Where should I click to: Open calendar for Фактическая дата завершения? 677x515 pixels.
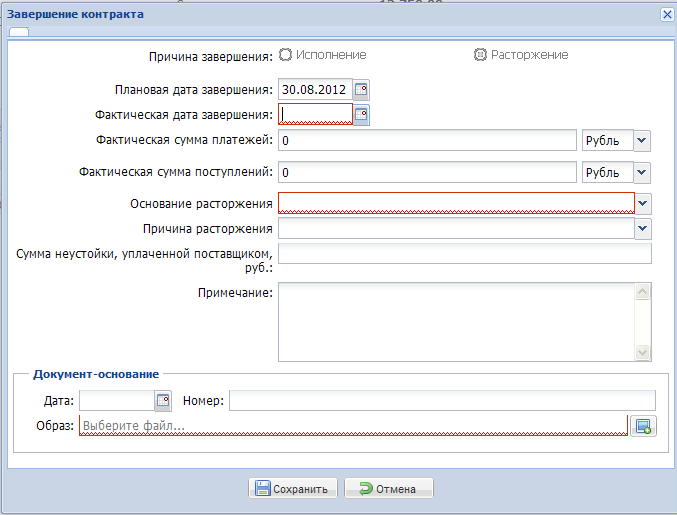[361, 114]
